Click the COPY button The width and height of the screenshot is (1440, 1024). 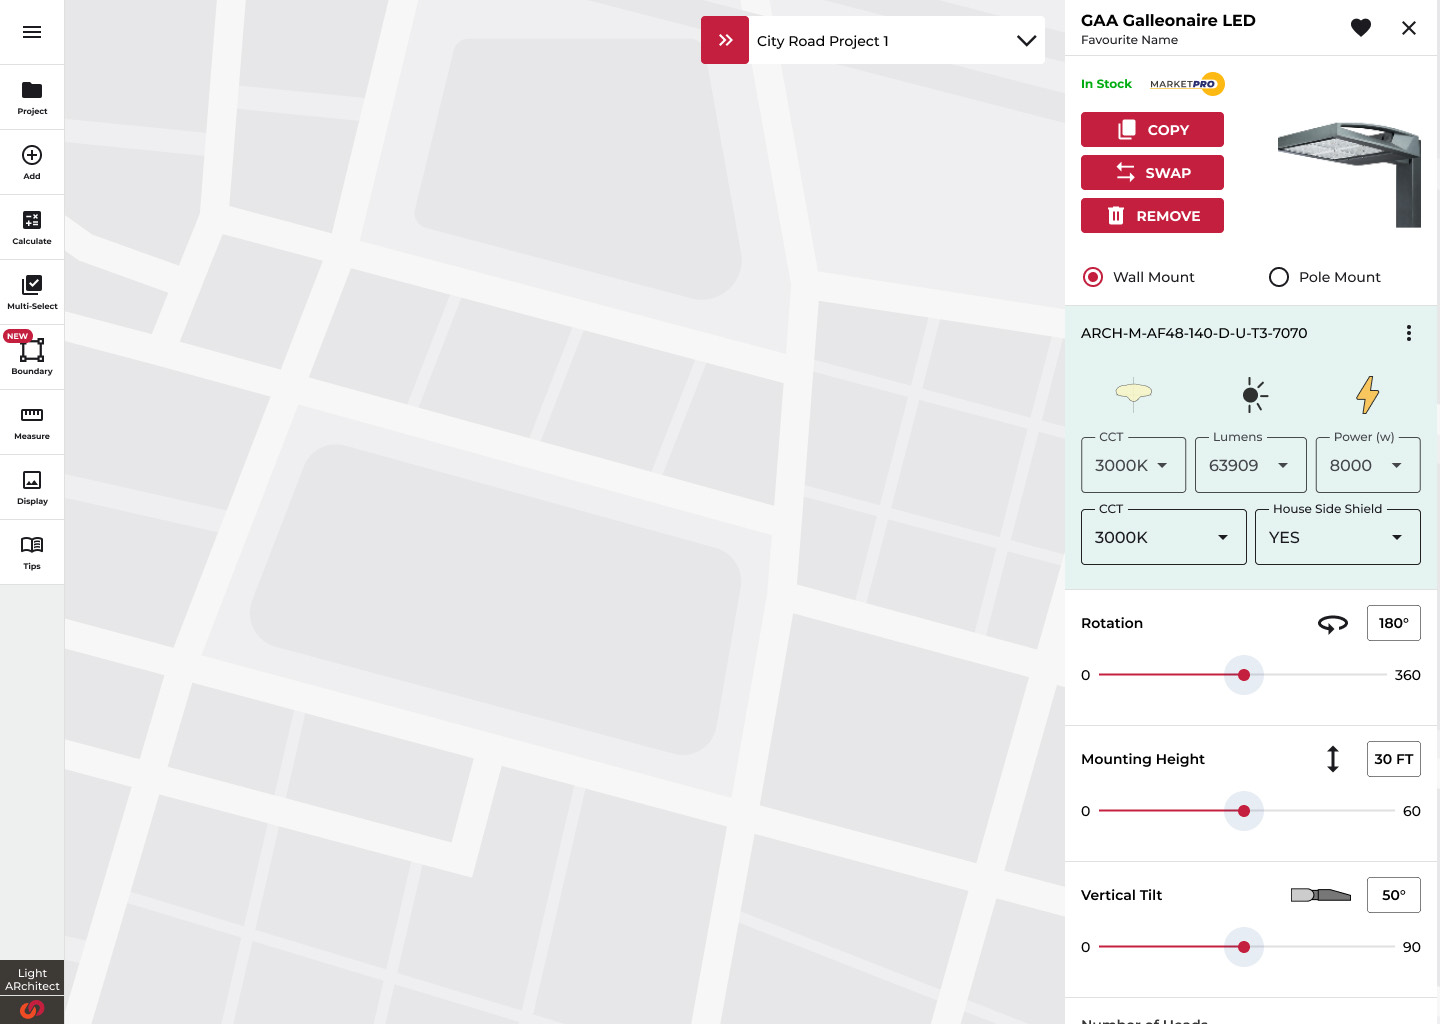pos(1152,130)
